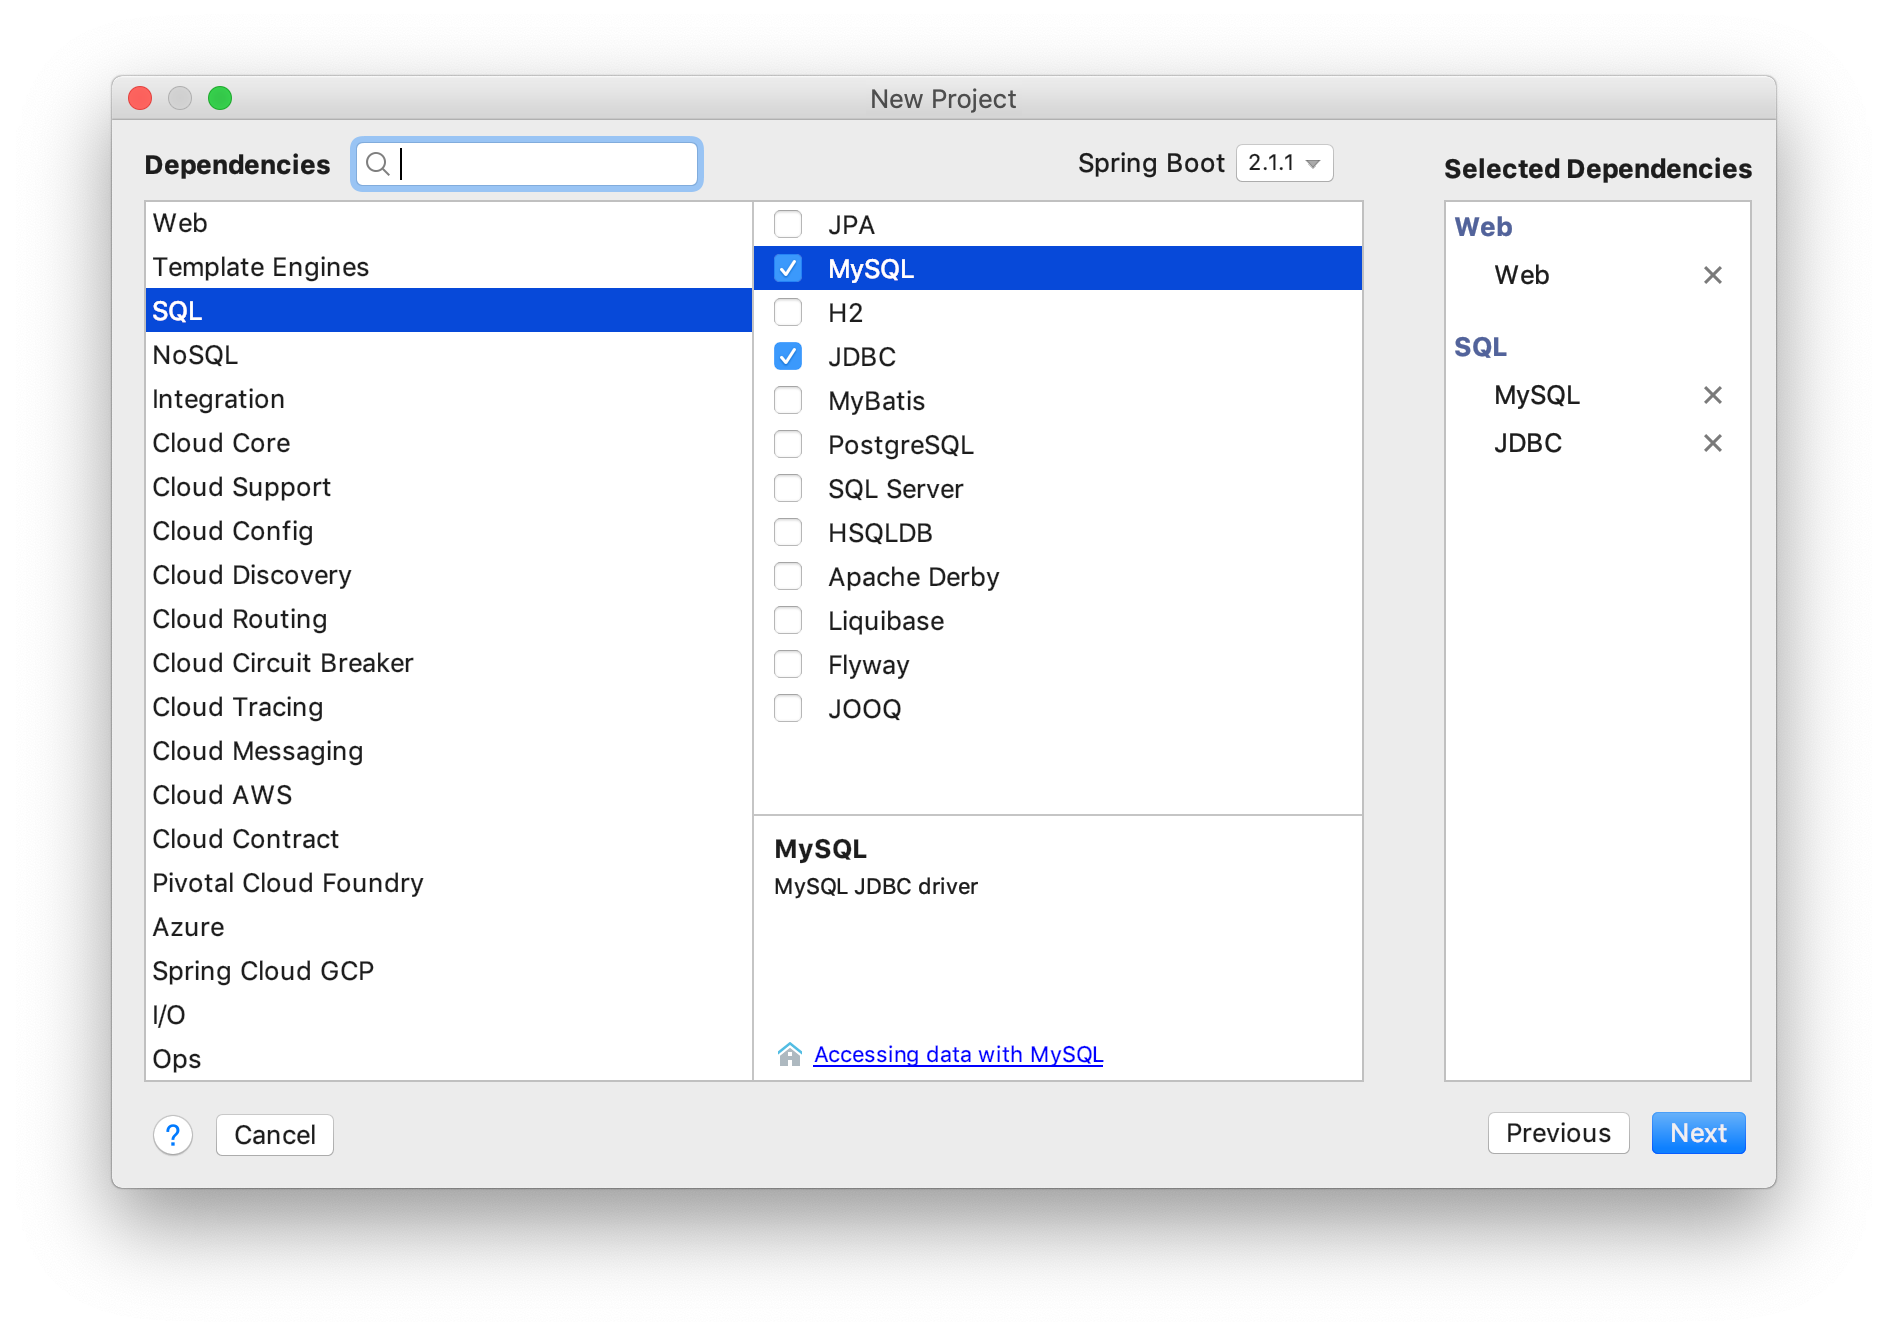The height and width of the screenshot is (1336, 1888).
Task: Check the H2 database checkbox
Action: click(x=788, y=312)
